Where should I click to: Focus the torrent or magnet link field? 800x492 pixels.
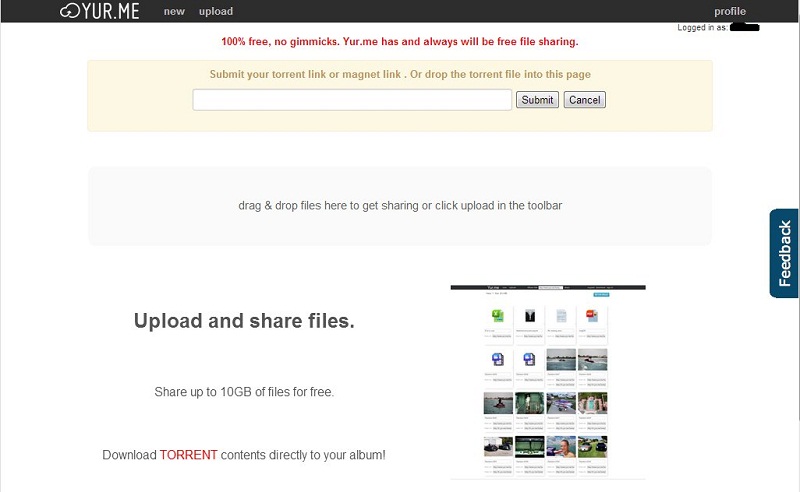click(352, 100)
